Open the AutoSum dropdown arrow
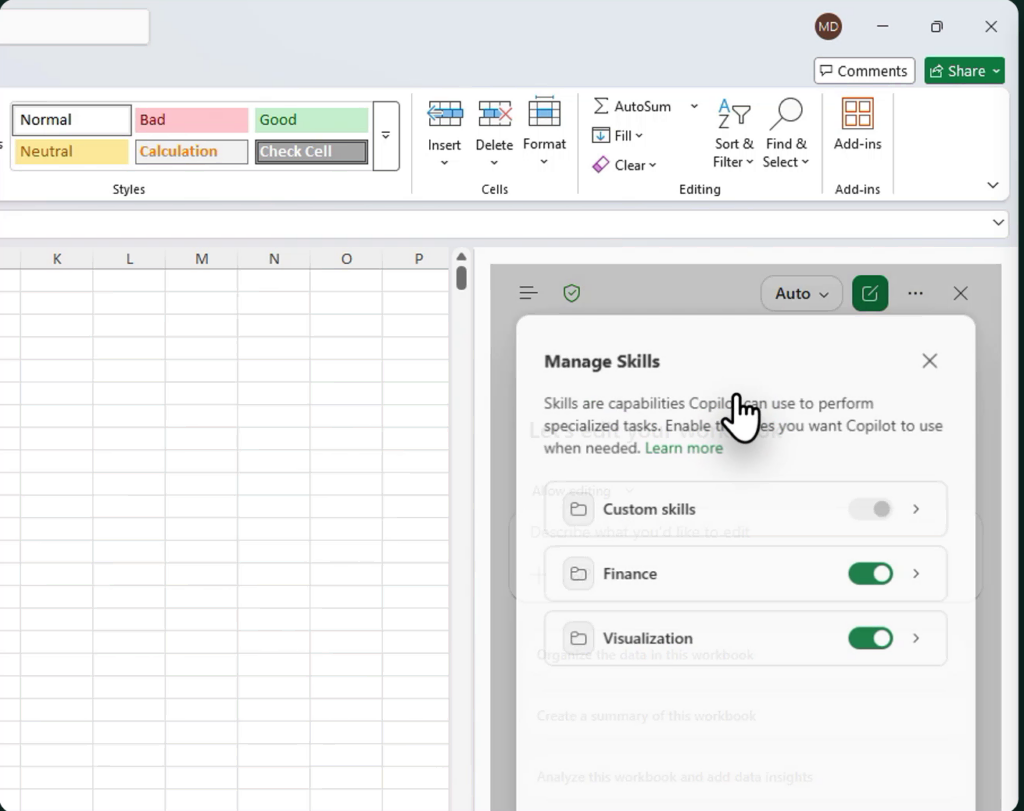Screen dimensions: 1024x811 [x=694, y=106]
